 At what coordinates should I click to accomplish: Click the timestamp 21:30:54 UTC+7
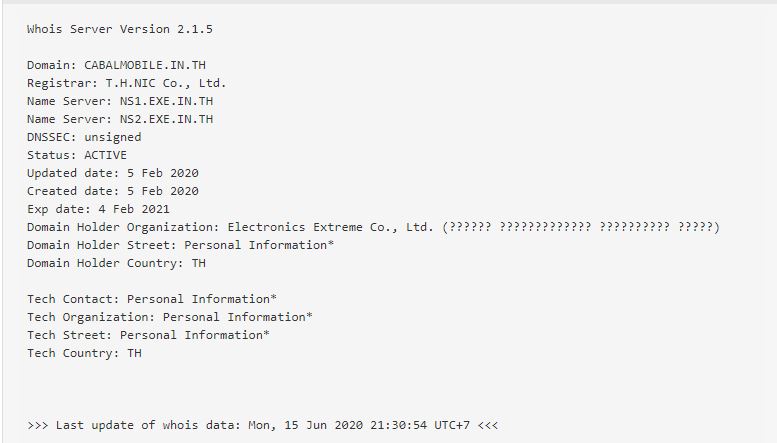pyautogui.click(x=420, y=425)
